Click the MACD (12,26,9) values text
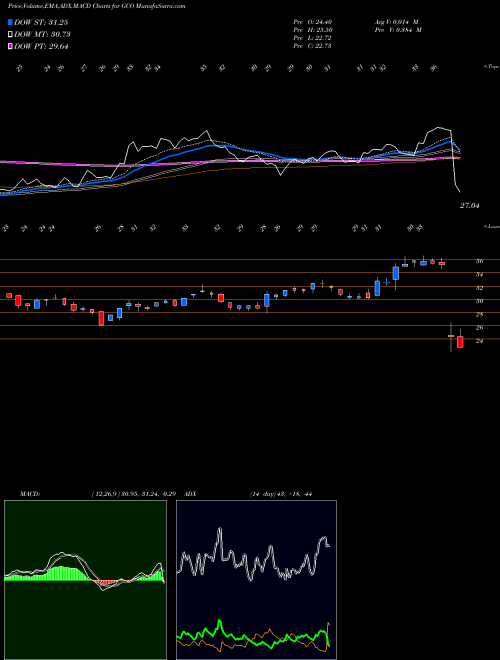 point(136,494)
